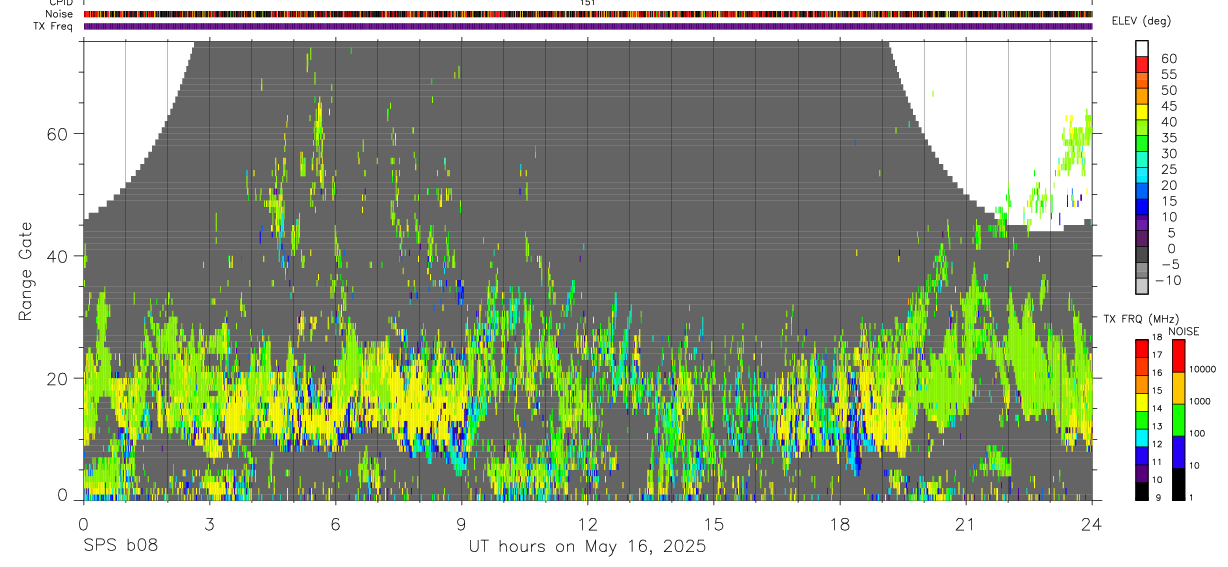
Task: Click the 'TX FRQ (MHz)' legend title
Action: [1141, 318]
